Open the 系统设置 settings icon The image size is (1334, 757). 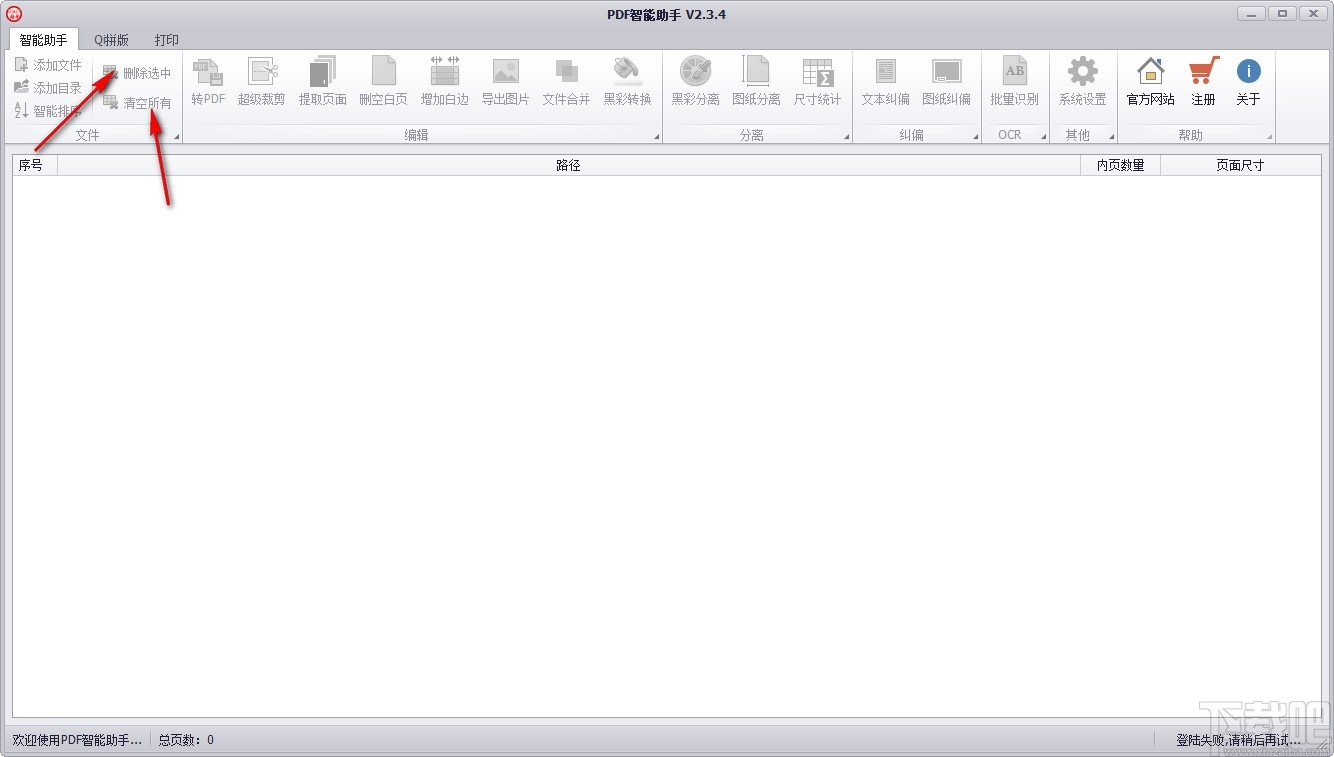click(1081, 82)
